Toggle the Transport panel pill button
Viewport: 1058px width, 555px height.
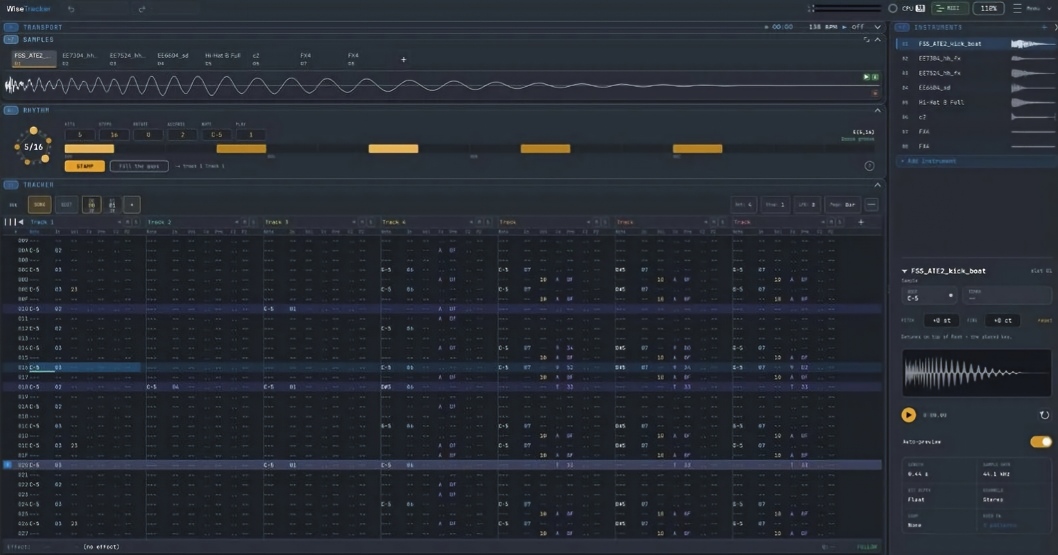point(11,27)
